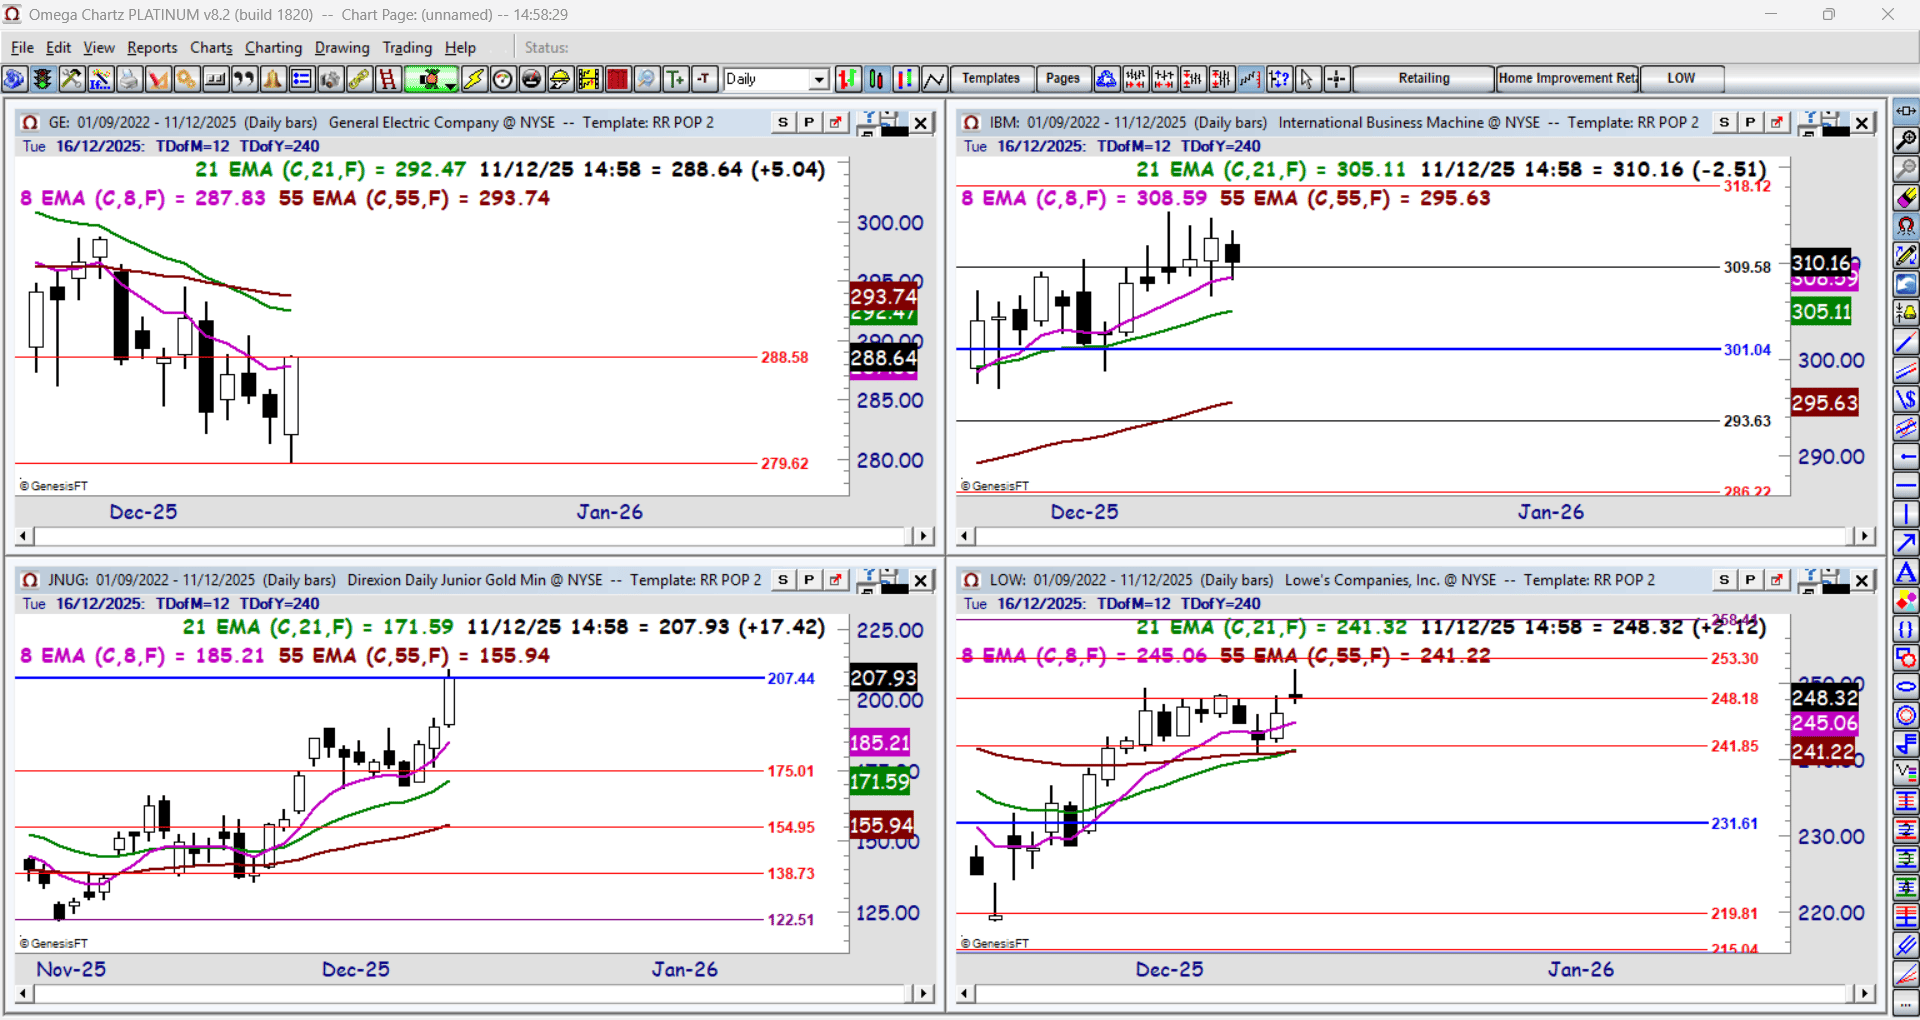Toggle the S button on GE chart
Viewport: 1920px width, 1020px height.
click(x=783, y=123)
